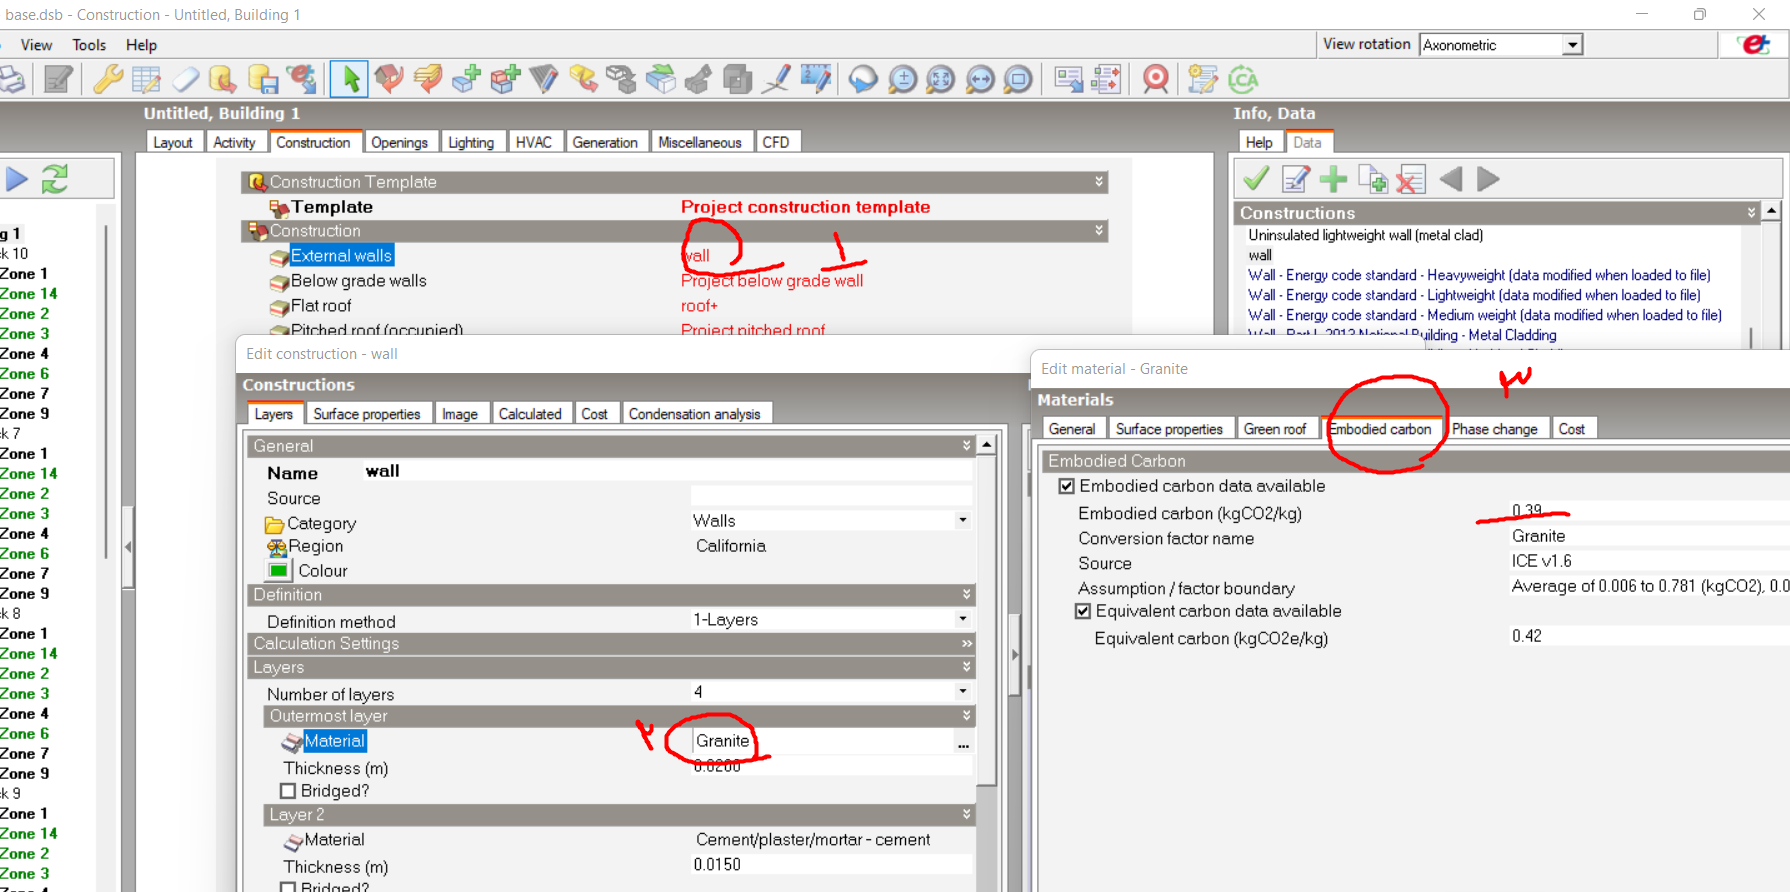Click the Material browse ellipsis button
The width and height of the screenshot is (1790, 892).
pyautogui.click(x=963, y=742)
